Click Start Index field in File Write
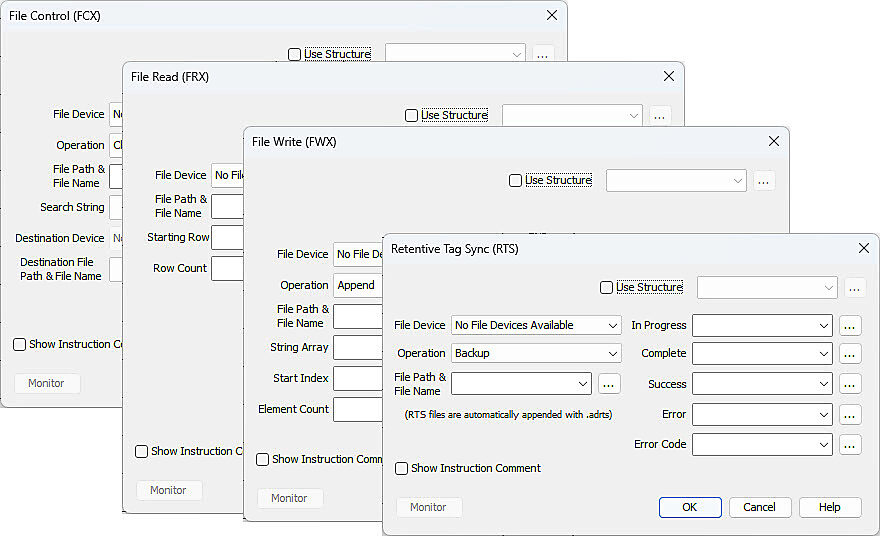 click(x=358, y=378)
